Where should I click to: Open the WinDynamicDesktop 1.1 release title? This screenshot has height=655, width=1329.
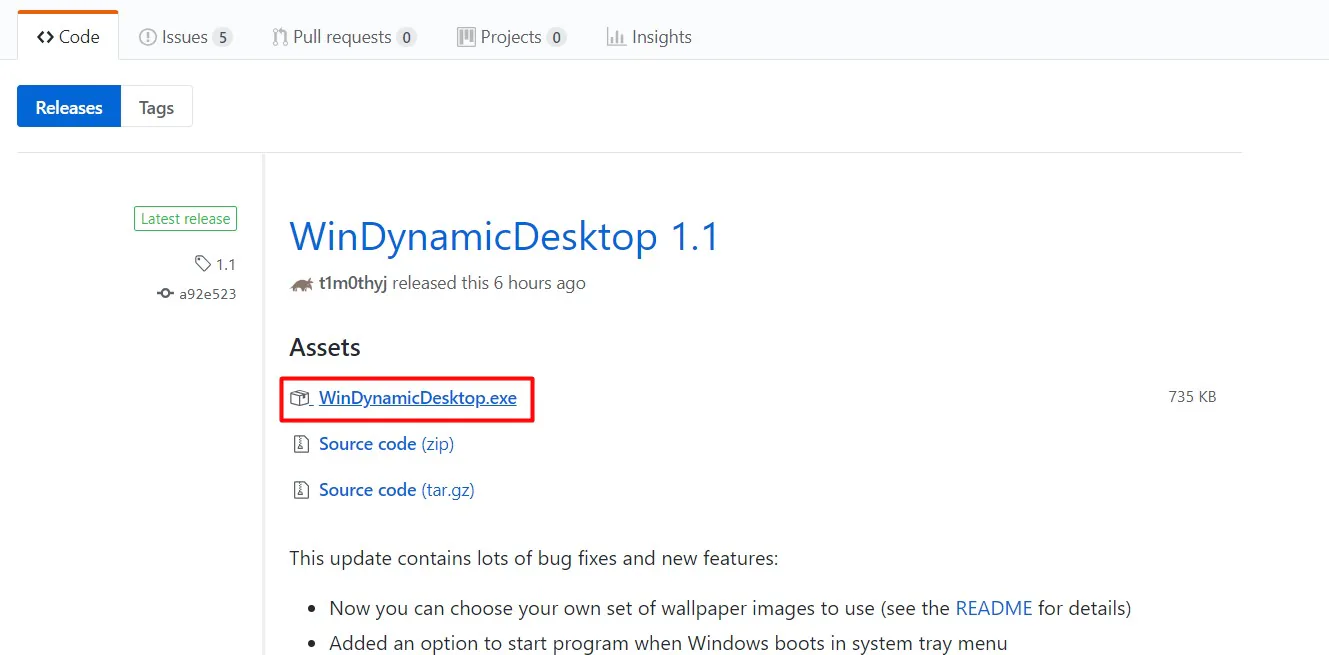504,237
